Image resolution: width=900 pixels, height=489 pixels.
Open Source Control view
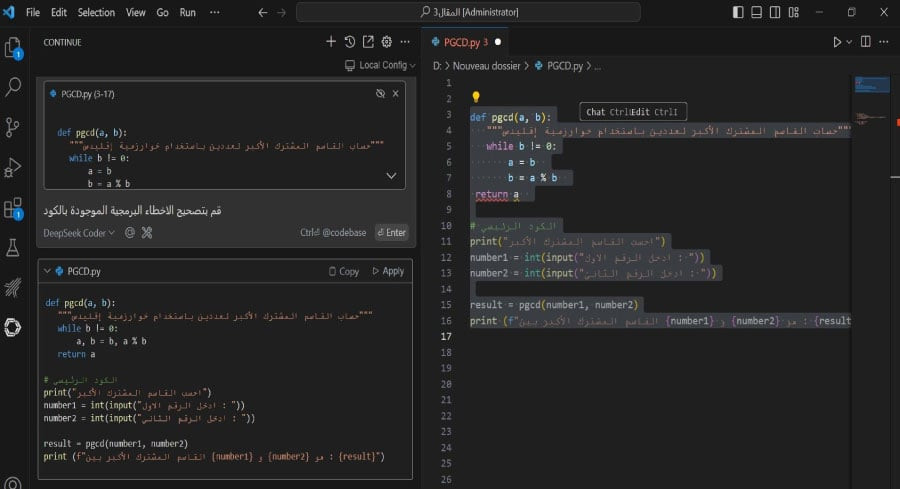[x=13, y=127]
